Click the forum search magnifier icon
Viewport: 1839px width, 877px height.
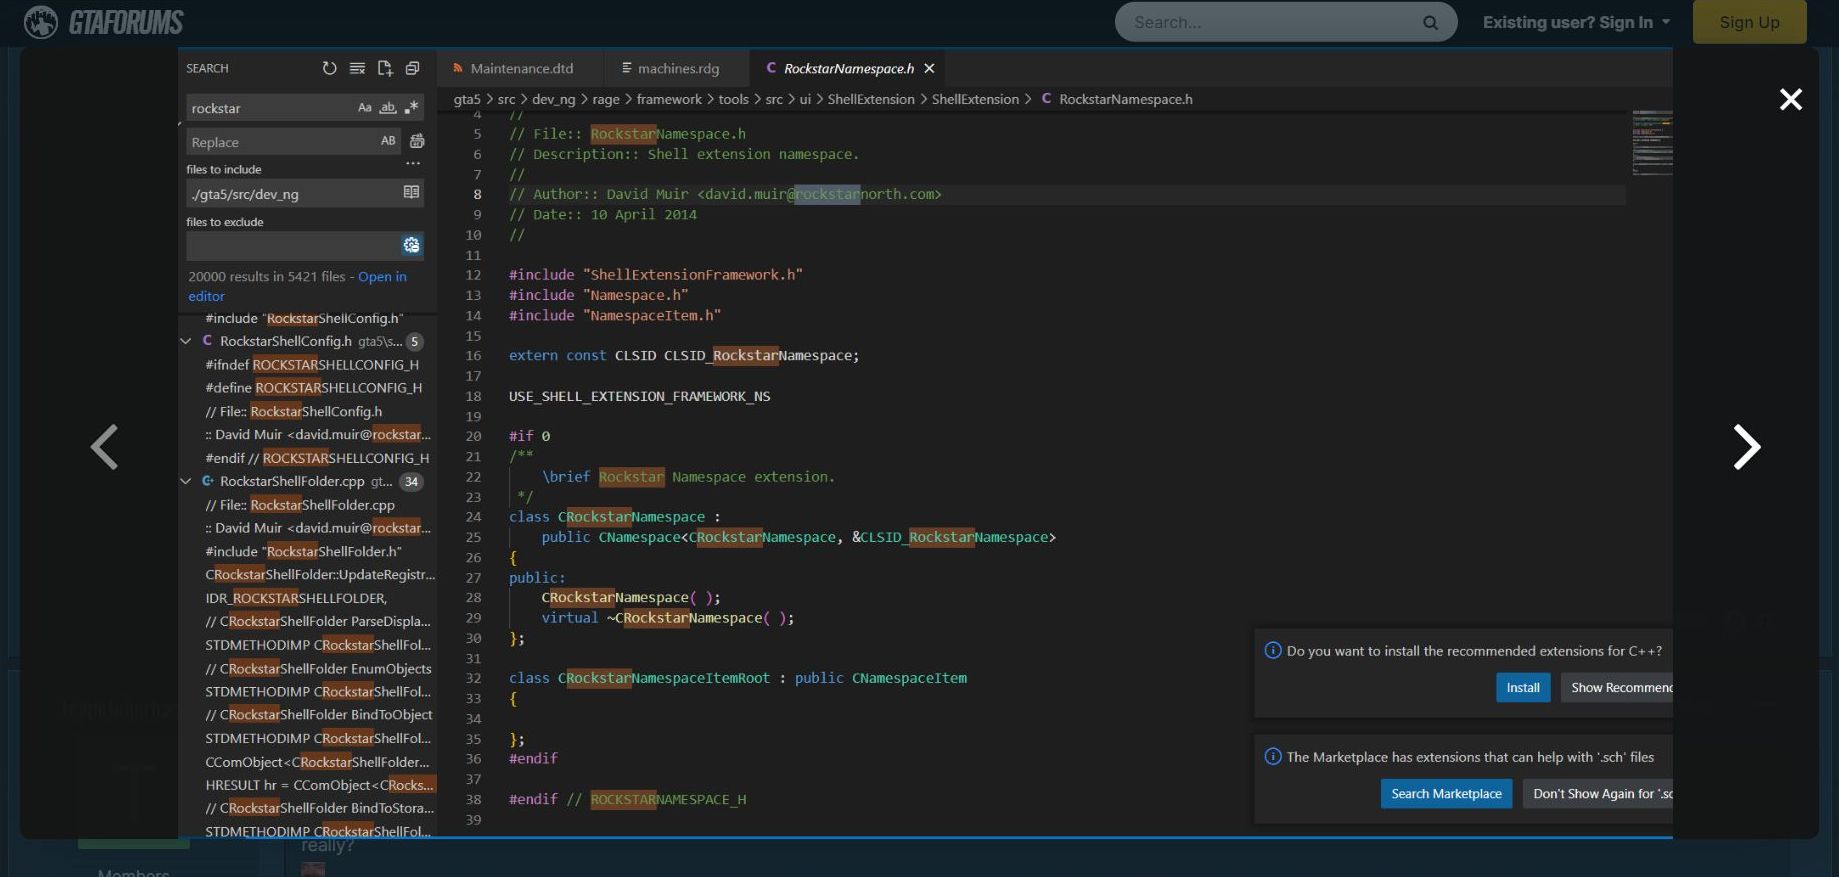point(1430,22)
